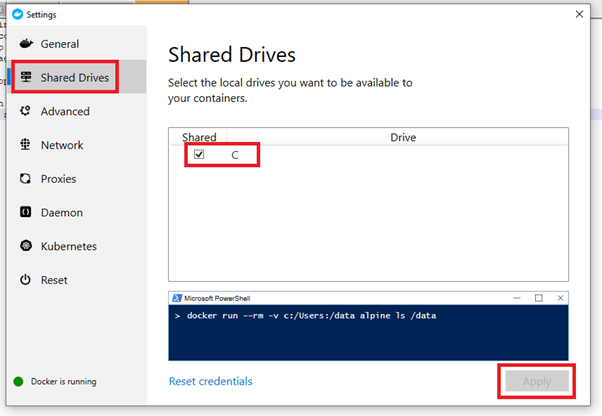Click the X on the PowerShell preview window
This screenshot has width=602, height=416.
(560, 298)
